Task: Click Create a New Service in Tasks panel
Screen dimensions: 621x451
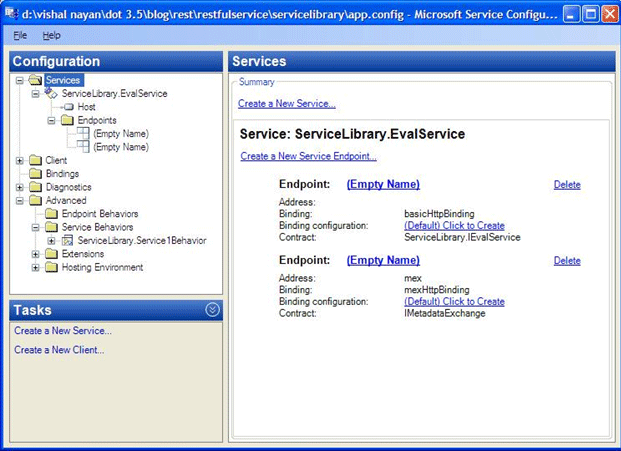Action: coord(63,331)
